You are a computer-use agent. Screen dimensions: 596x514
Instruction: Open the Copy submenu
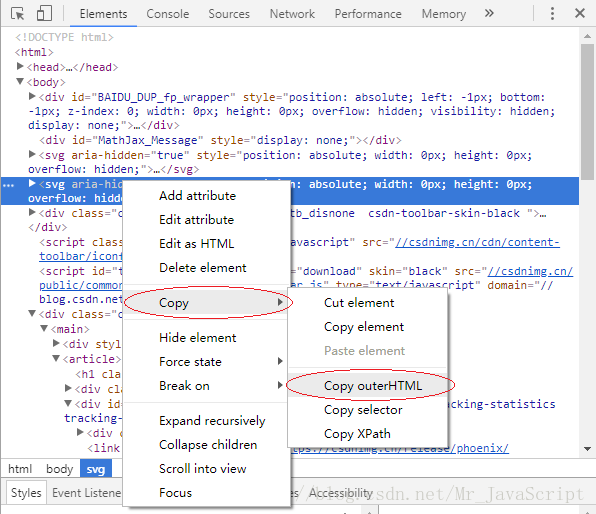click(x=207, y=303)
